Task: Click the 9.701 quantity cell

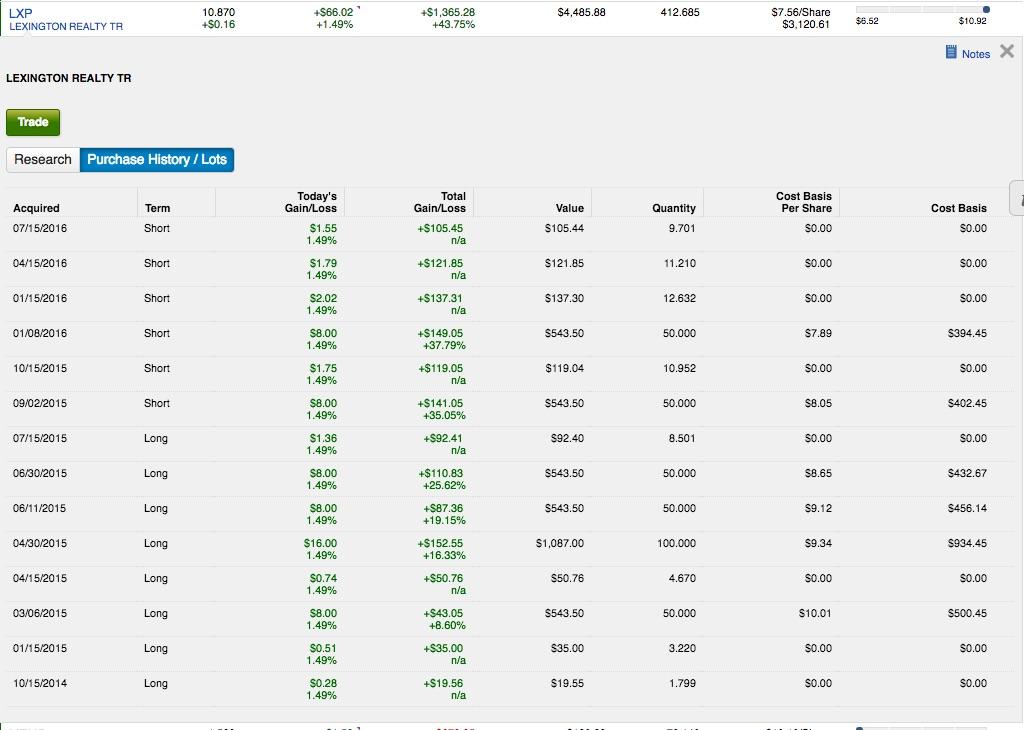Action: pos(682,229)
